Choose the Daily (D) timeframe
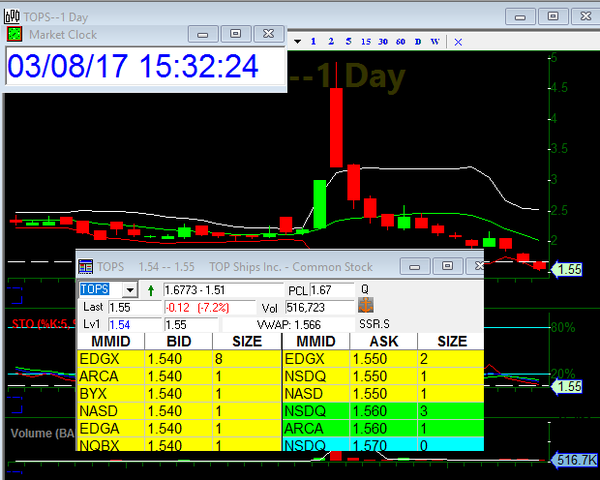The height and width of the screenshot is (480, 600). point(418,41)
